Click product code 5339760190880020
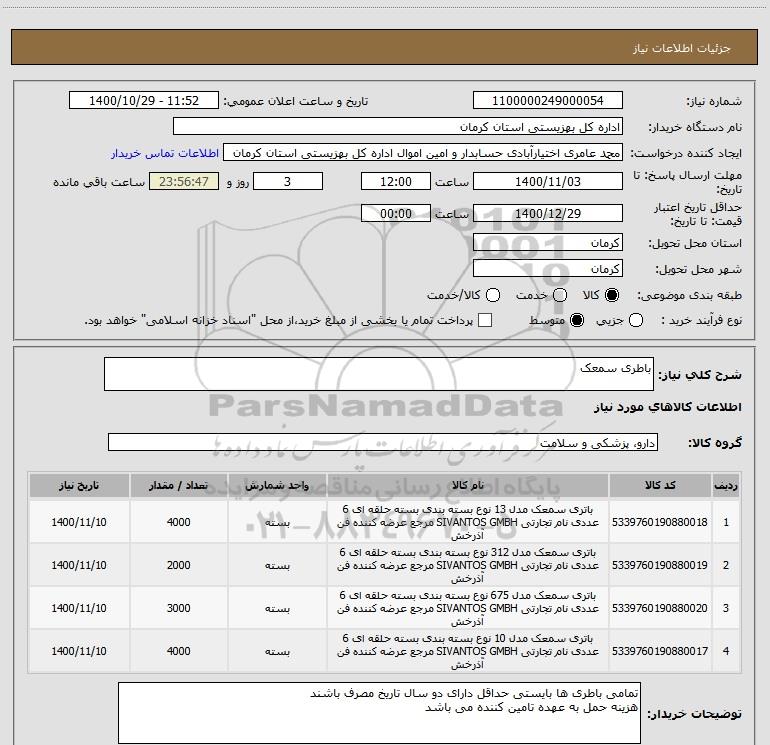 click(x=660, y=608)
